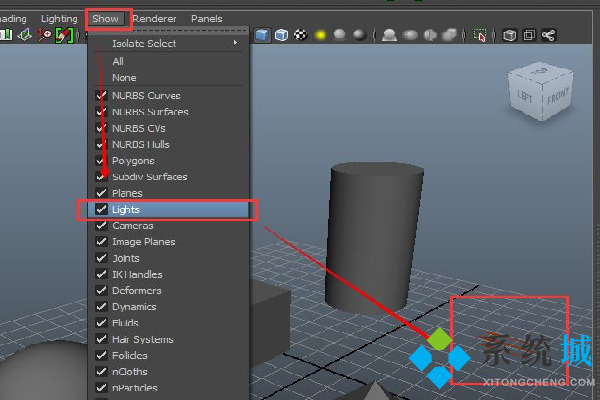Open the Renderer menu
Viewport: 600px width, 400px height.
click(x=154, y=18)
